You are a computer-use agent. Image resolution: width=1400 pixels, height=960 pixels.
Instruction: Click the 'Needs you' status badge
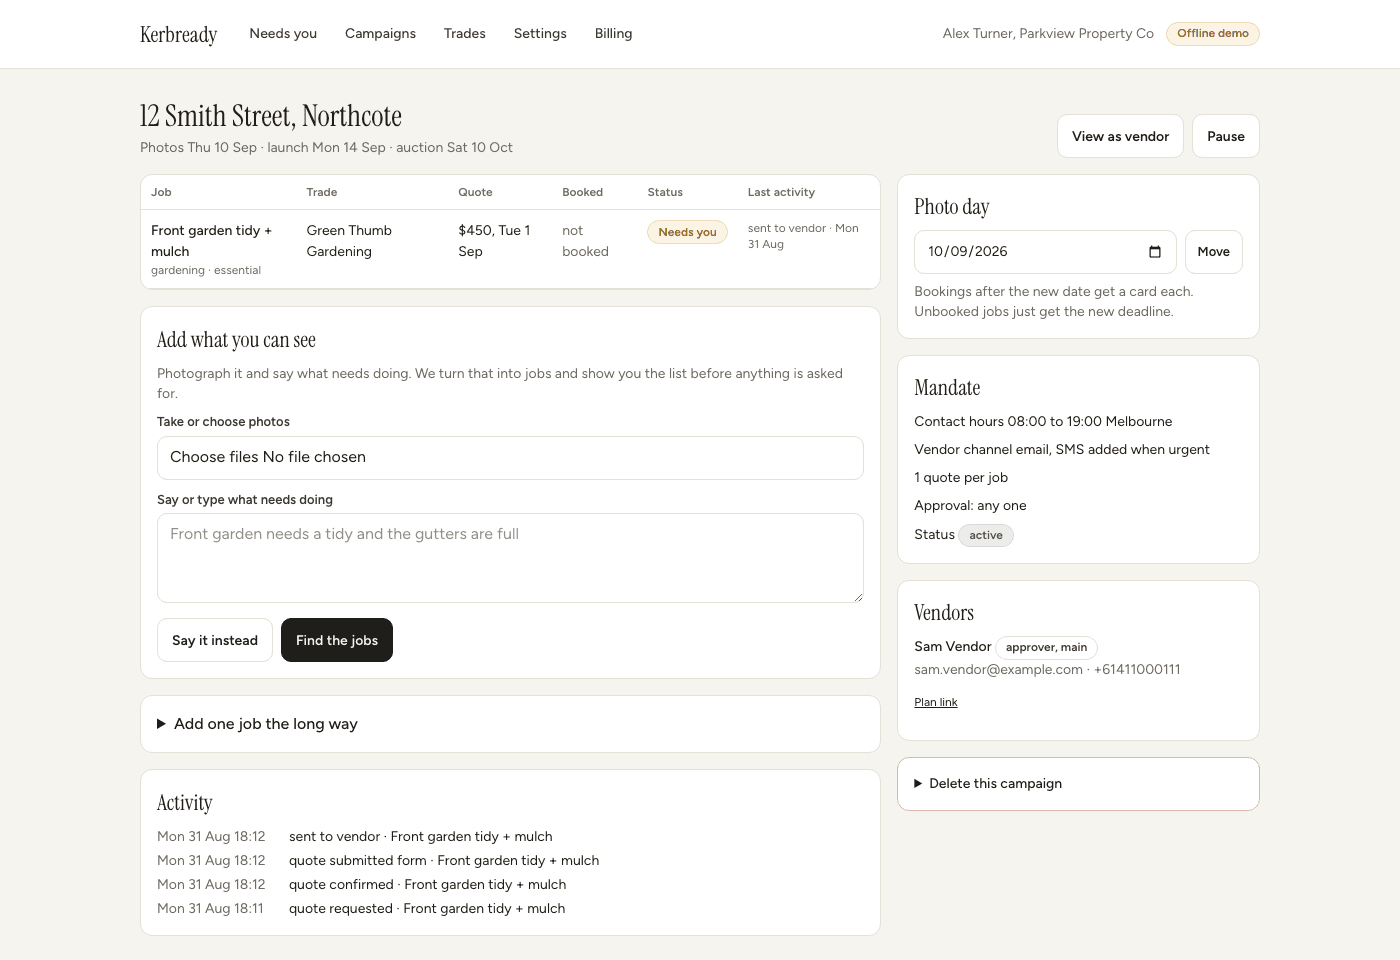tap(687, 232)
